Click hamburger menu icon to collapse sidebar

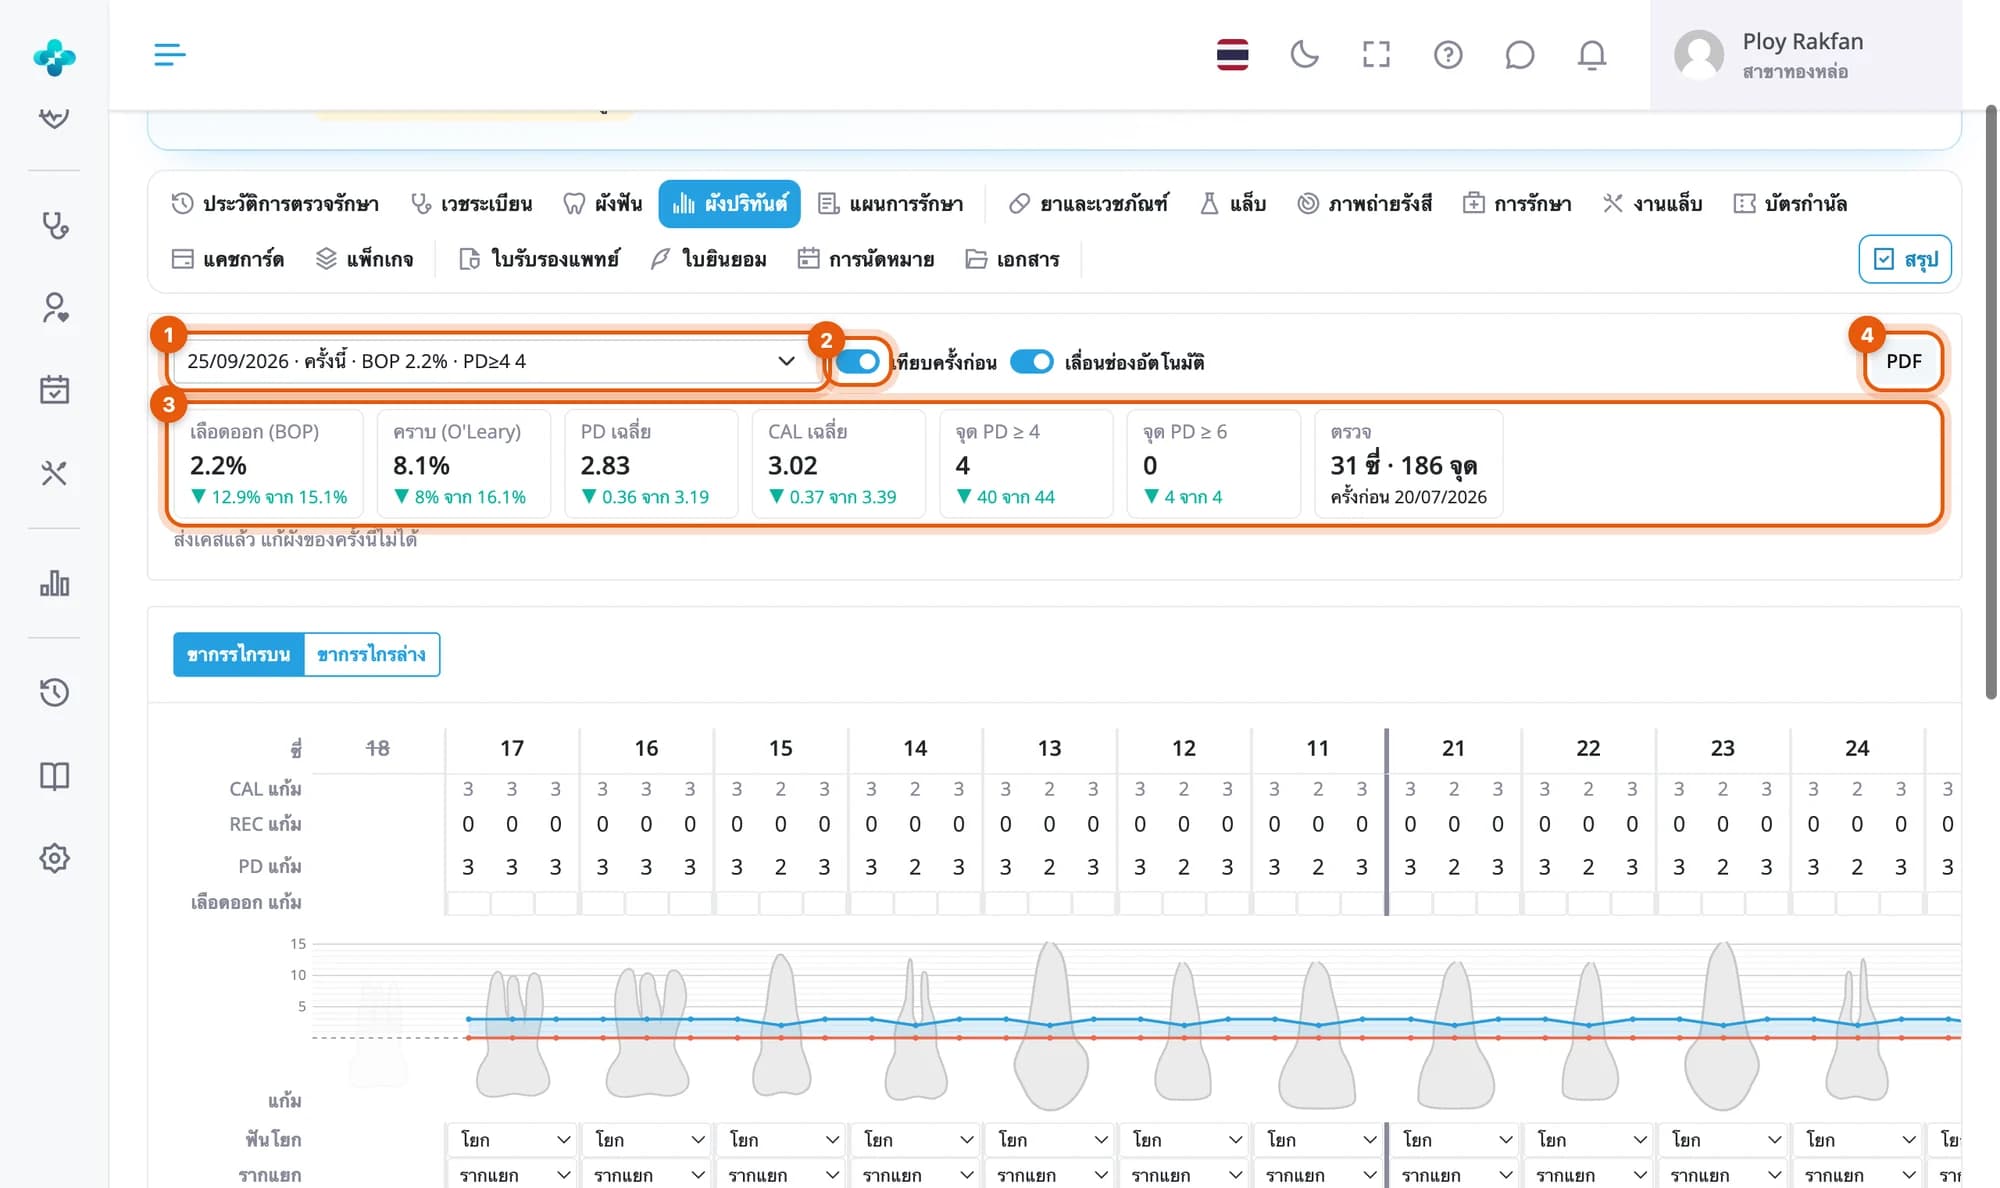pyautogui.click(x=169, y=54)
